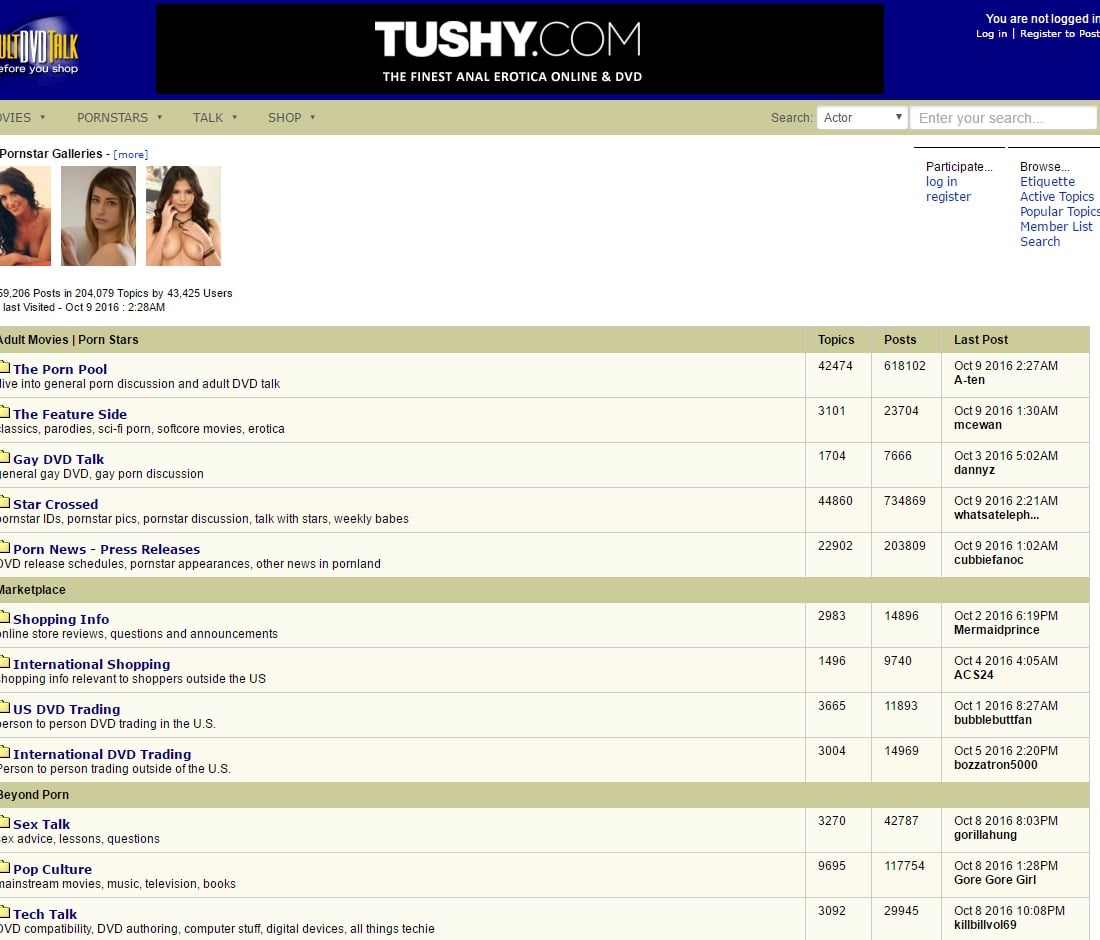Open the Shopping Info forum
The width and height of the screenshot is (1100, 940).
tap(61, 619)
